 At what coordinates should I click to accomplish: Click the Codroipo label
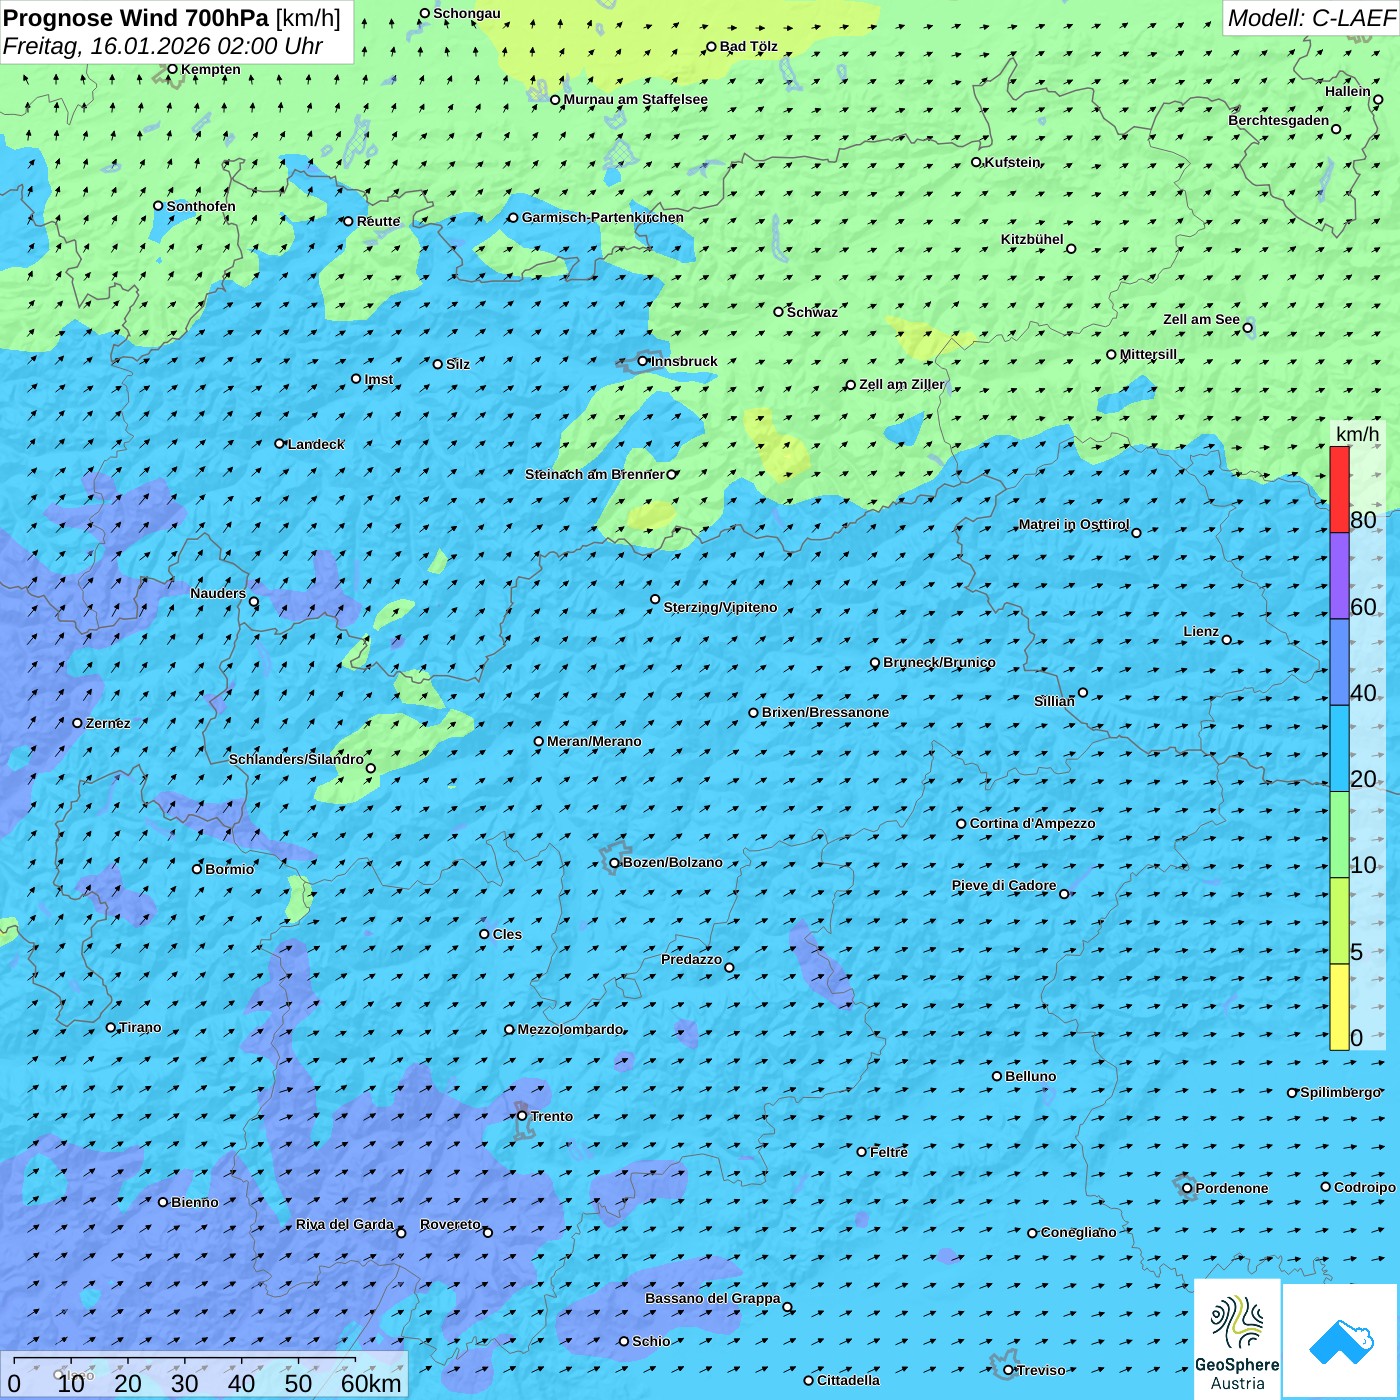[1364, 1187]
